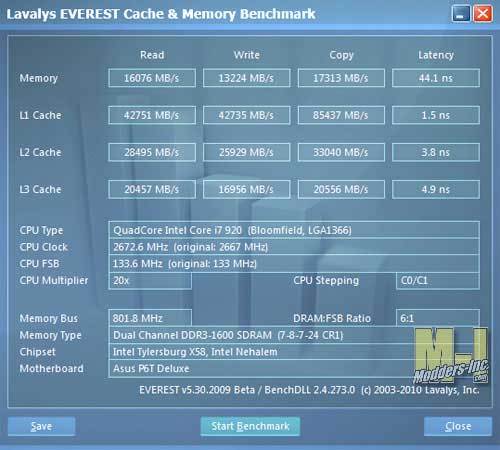Click L1 Cache Copy 85437 MB/s
The image size is (500, 450).
click(341, 115)
